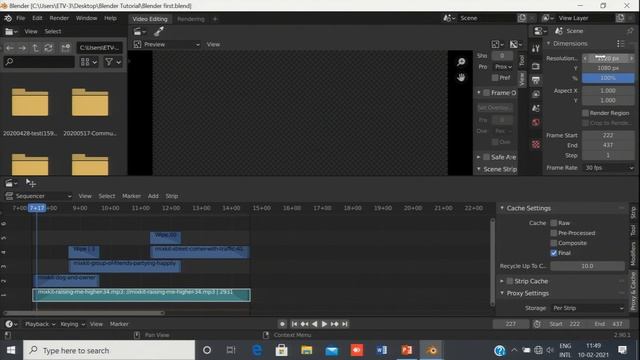This screenshot has height=360, width=640.
Task: Open the Render menu
Action: pos(59,18)
